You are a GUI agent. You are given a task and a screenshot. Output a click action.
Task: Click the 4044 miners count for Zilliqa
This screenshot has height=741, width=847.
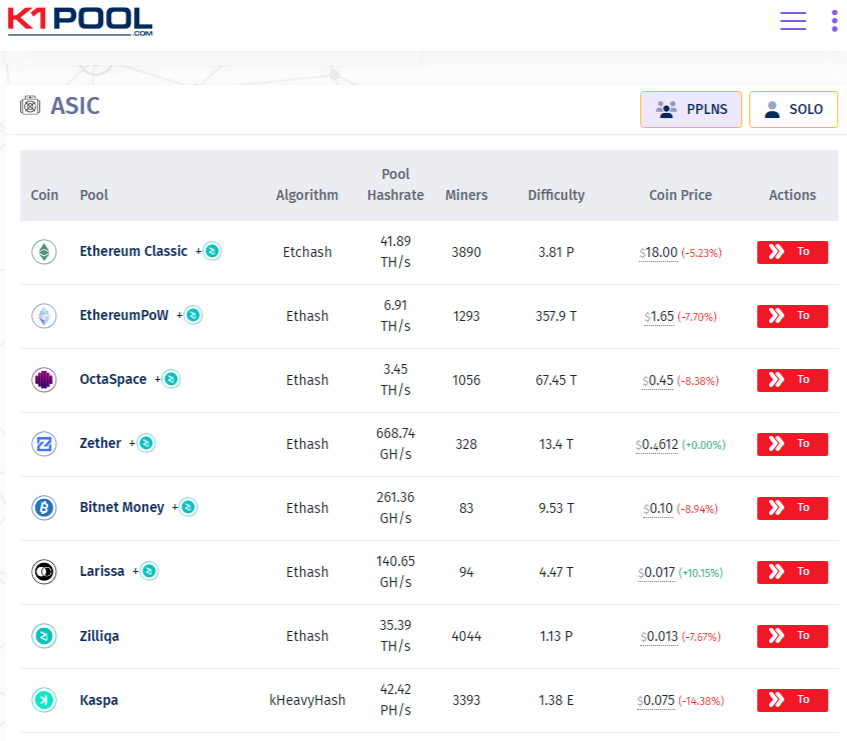point(466,636)
